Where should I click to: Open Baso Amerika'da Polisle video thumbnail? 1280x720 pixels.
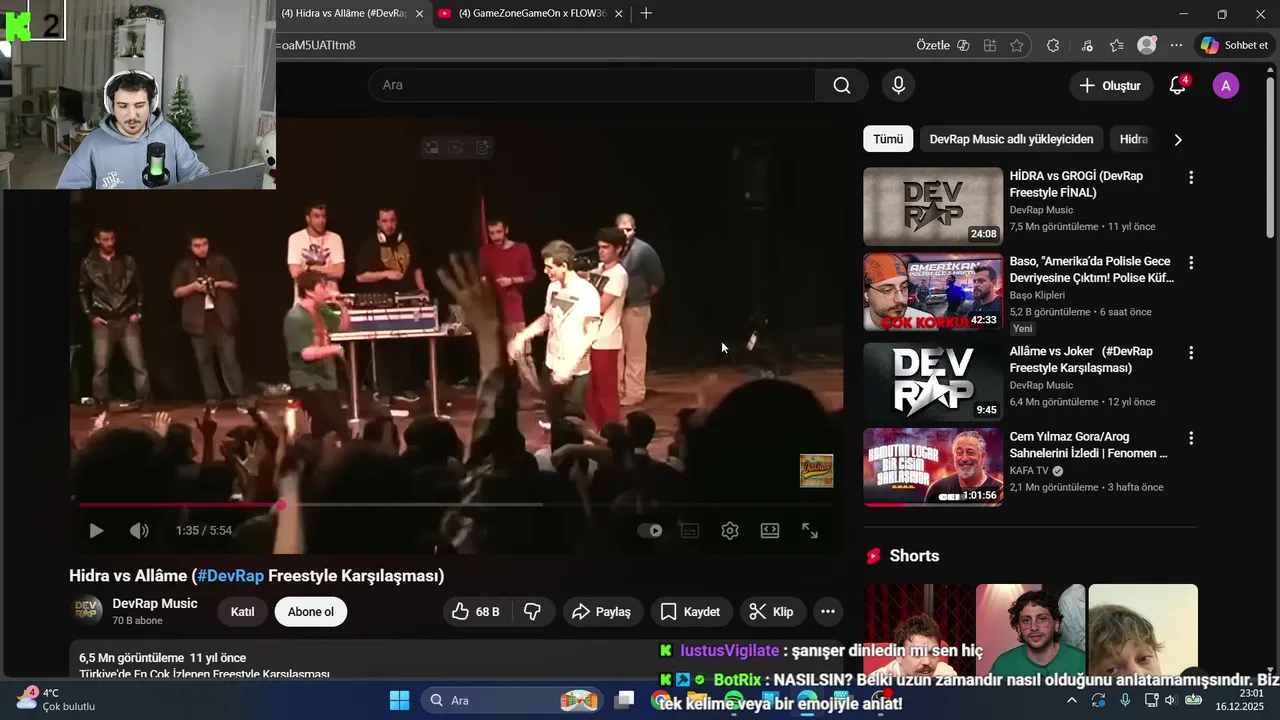[933, 292]
